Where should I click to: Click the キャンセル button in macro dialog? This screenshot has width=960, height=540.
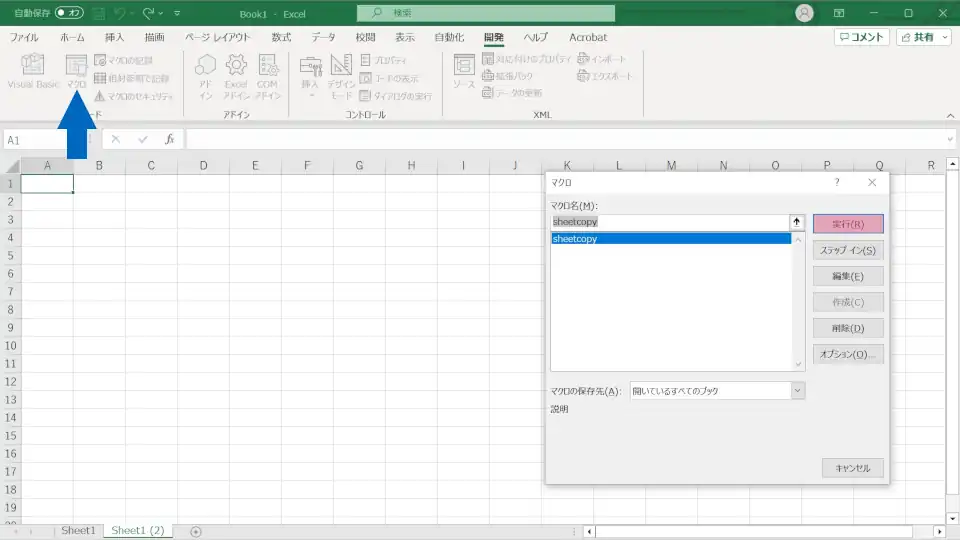pos(852,468)
